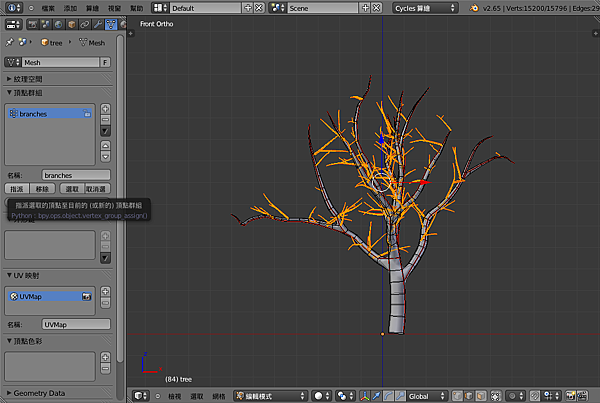Click the Mesh data name field
The height and width of the screenshot is (403, 600).
click(60, 62)
